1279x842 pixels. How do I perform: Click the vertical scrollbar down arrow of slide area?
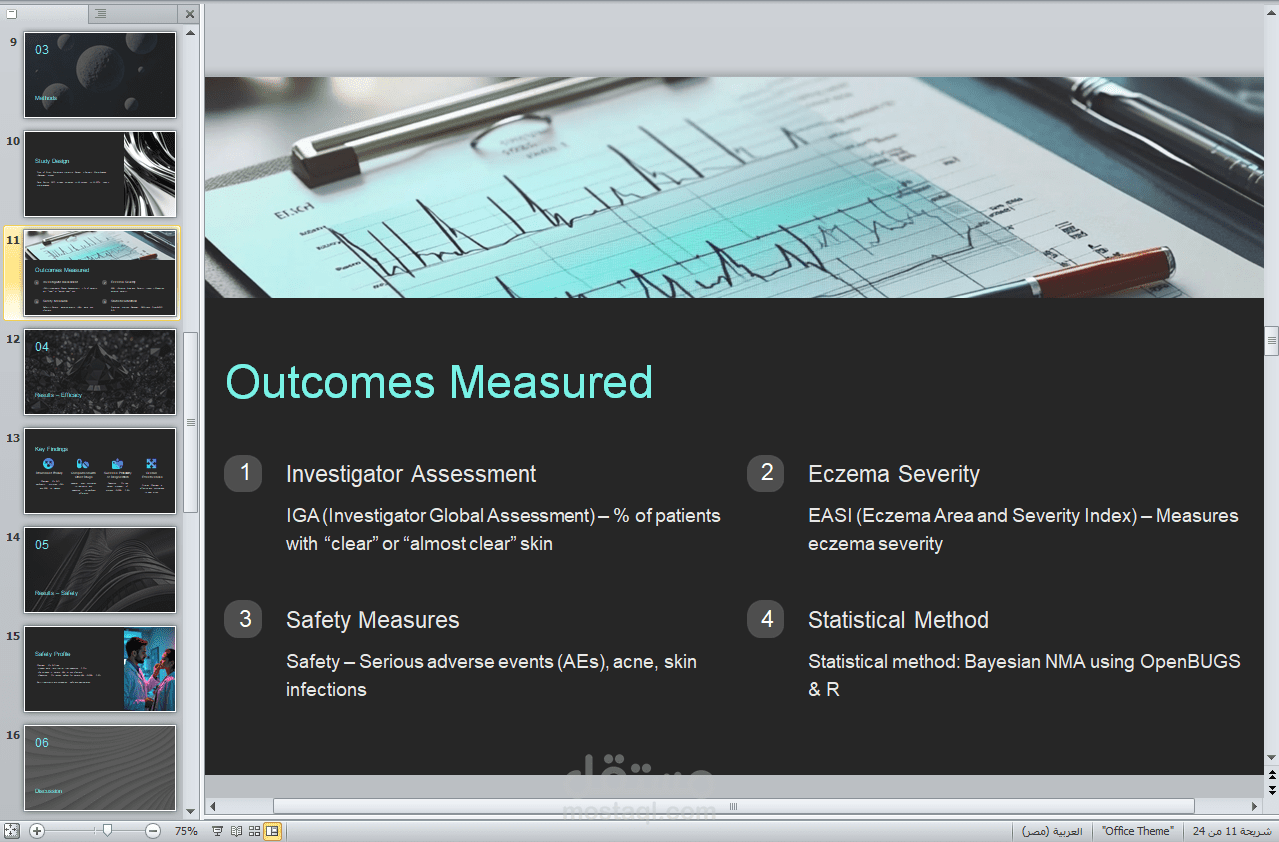(x=1271, y=759)
